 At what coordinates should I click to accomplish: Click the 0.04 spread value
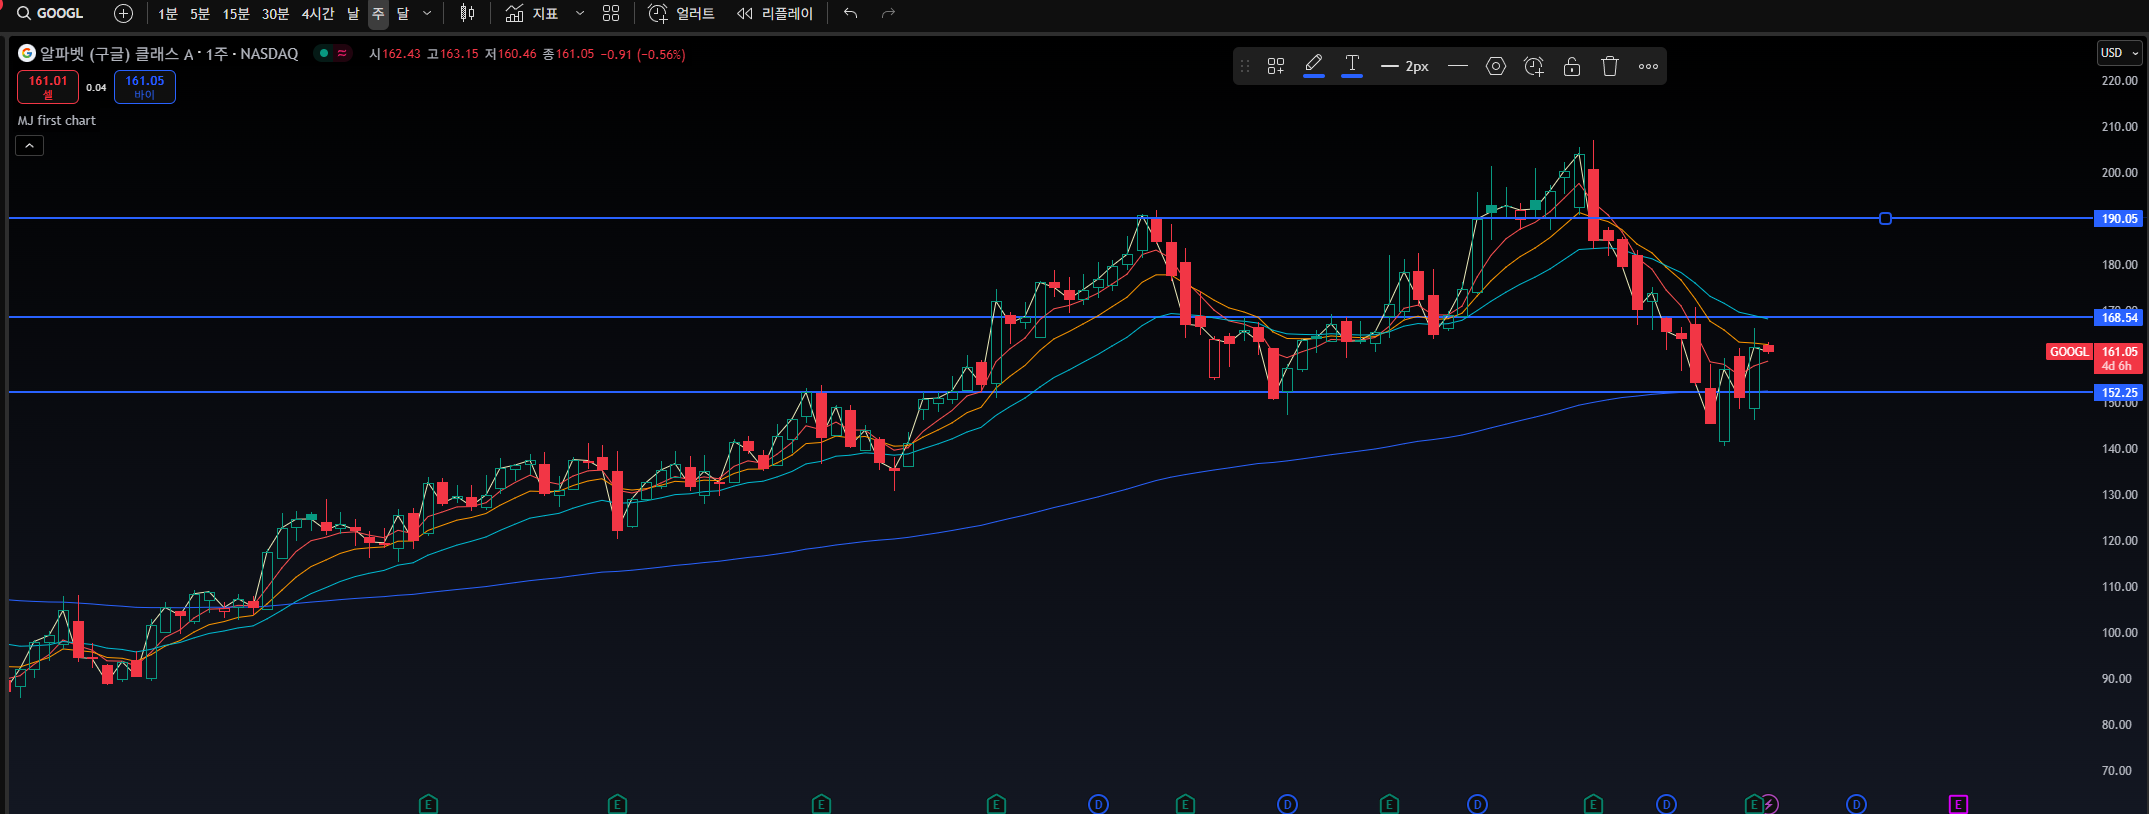[96, 87]
